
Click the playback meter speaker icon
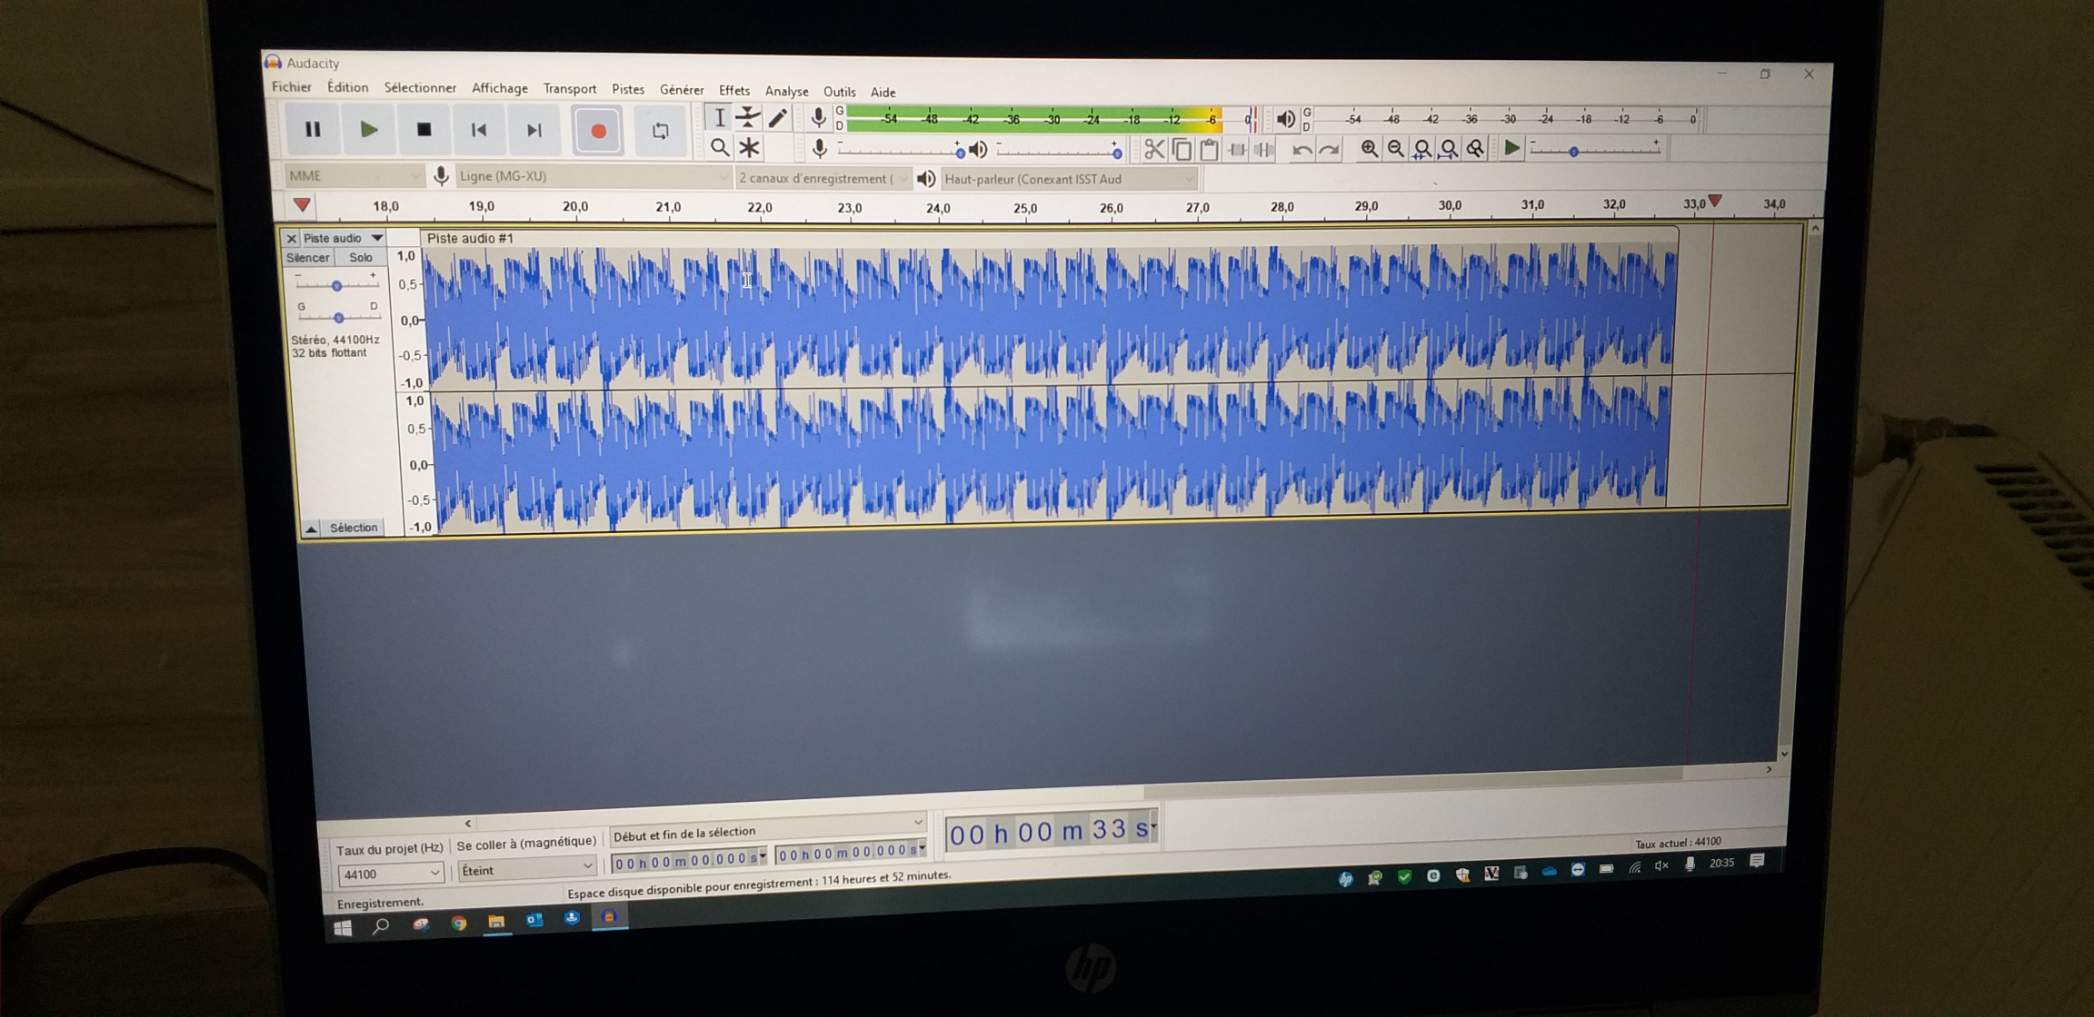pyautogui.click(x=1285, y=120)
